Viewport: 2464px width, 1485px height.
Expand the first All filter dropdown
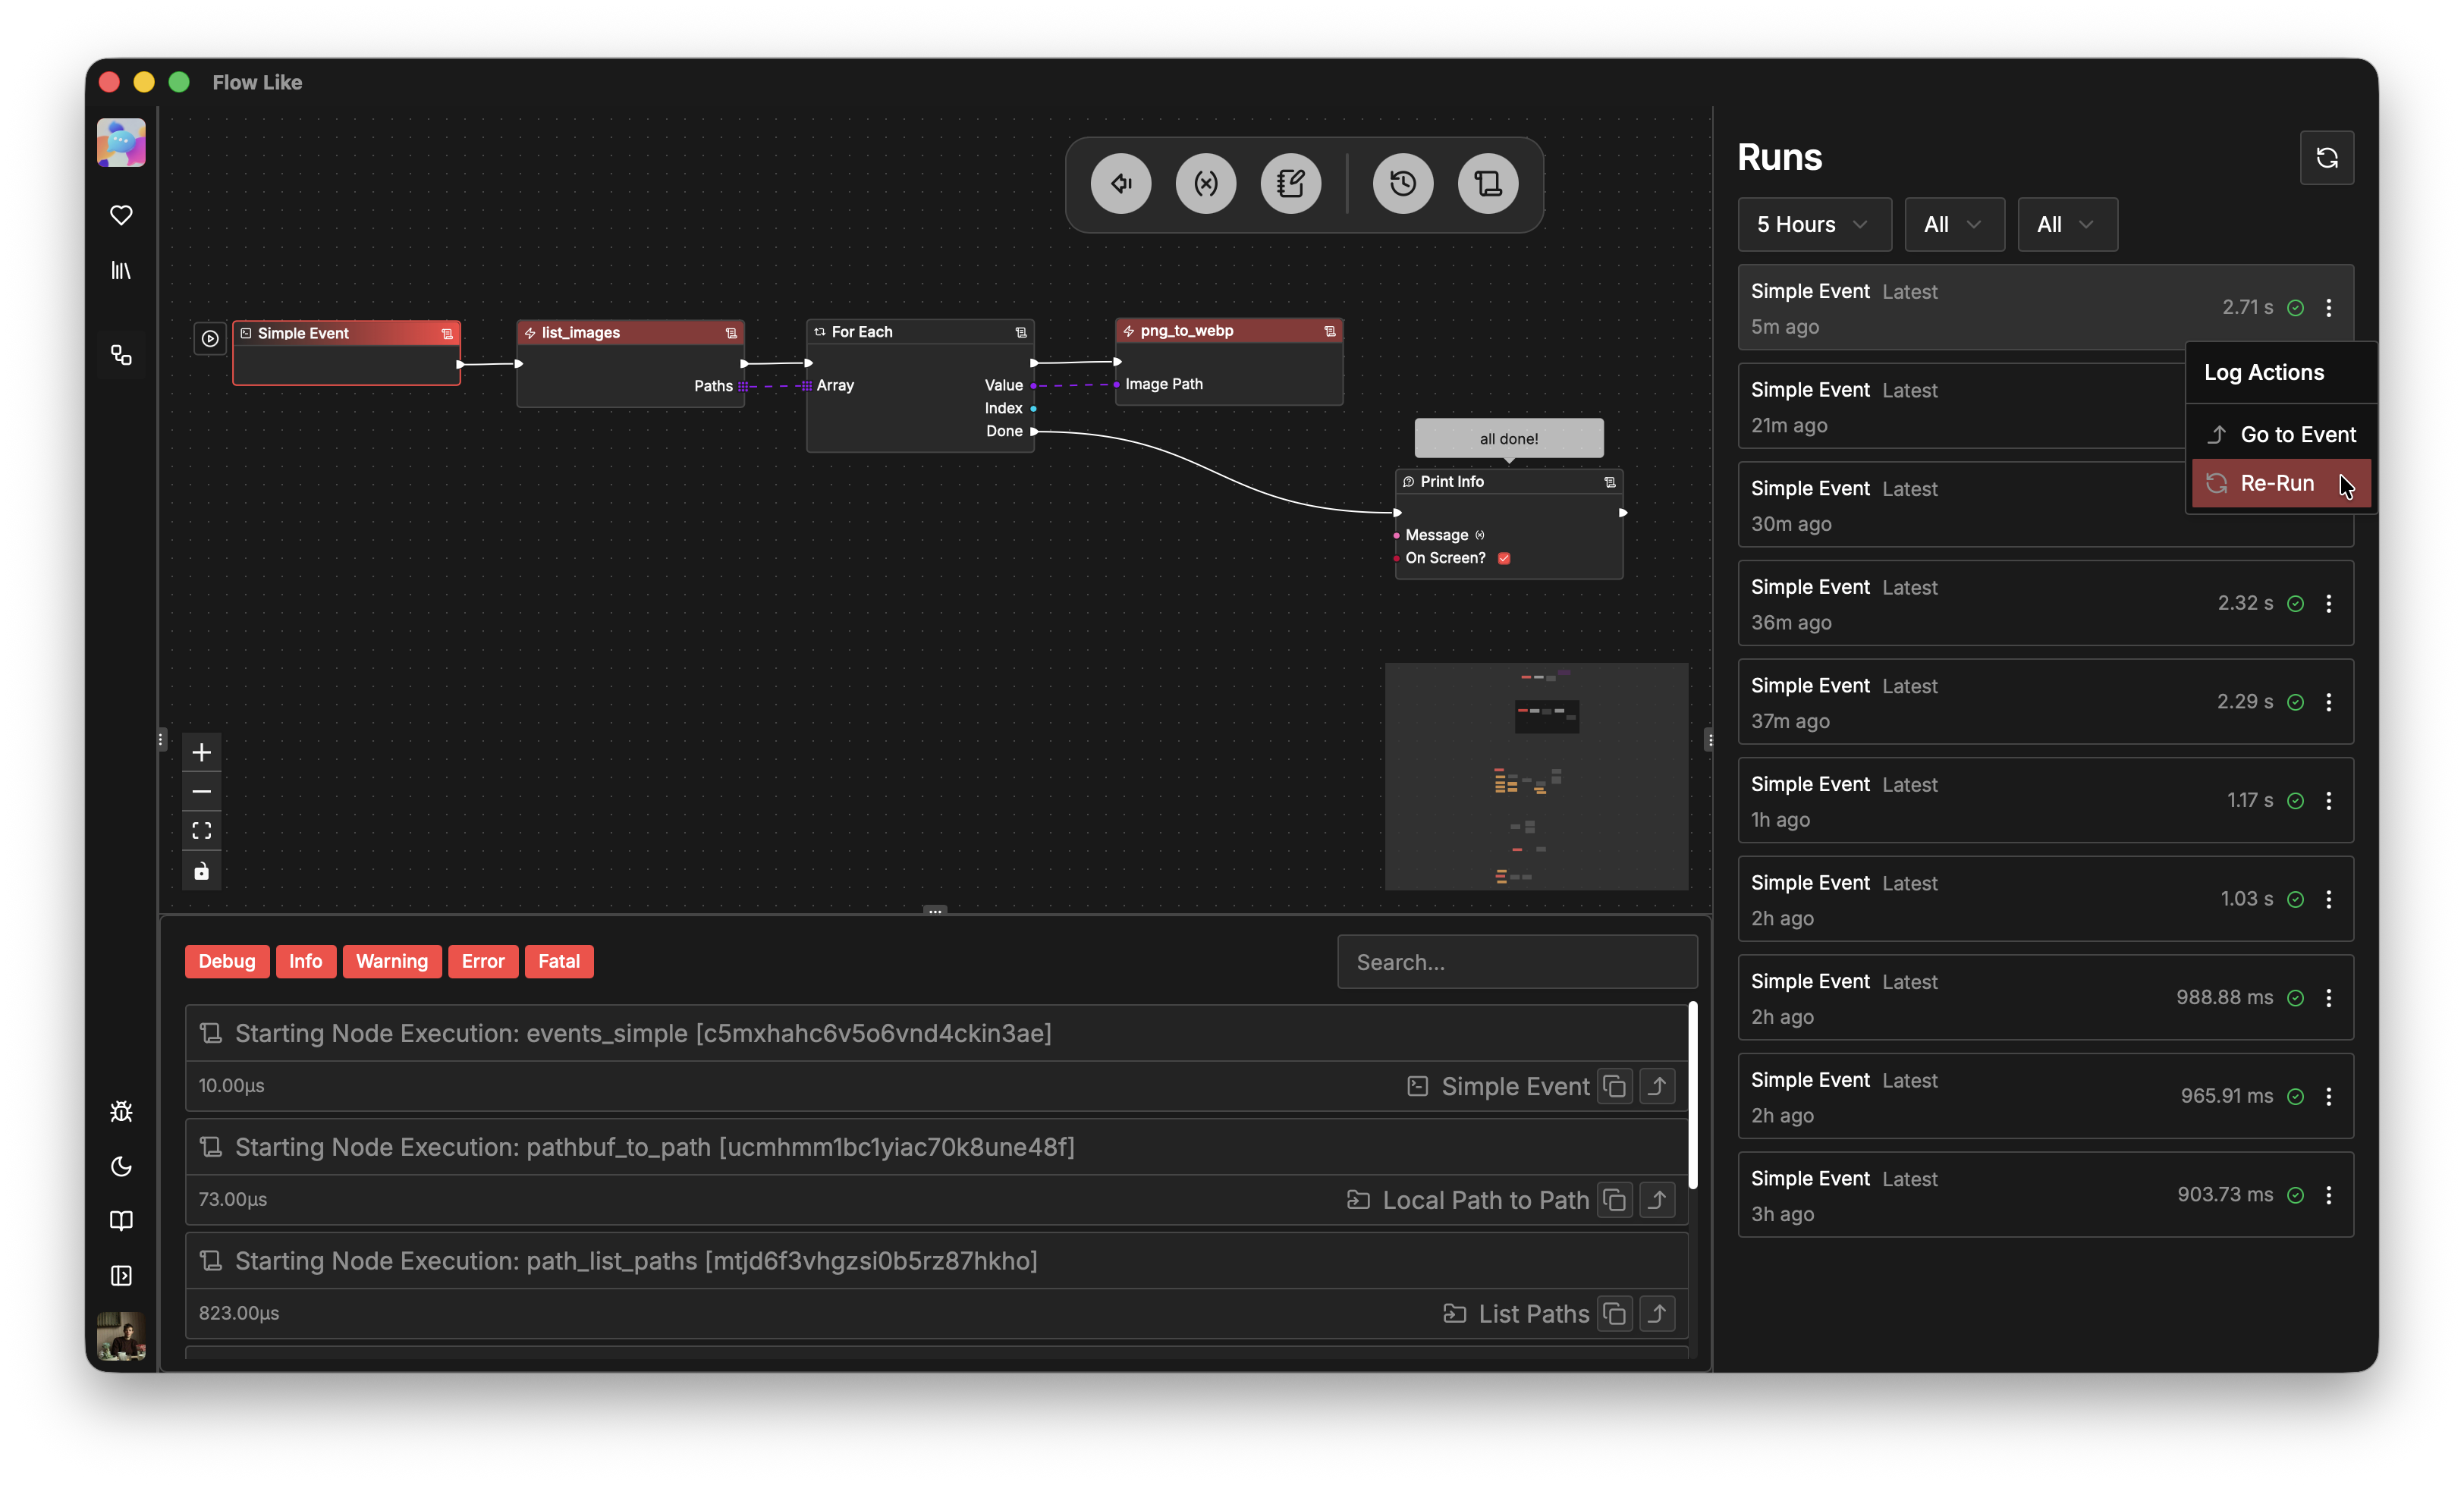pyautogui.click(x=1953, y=224)
